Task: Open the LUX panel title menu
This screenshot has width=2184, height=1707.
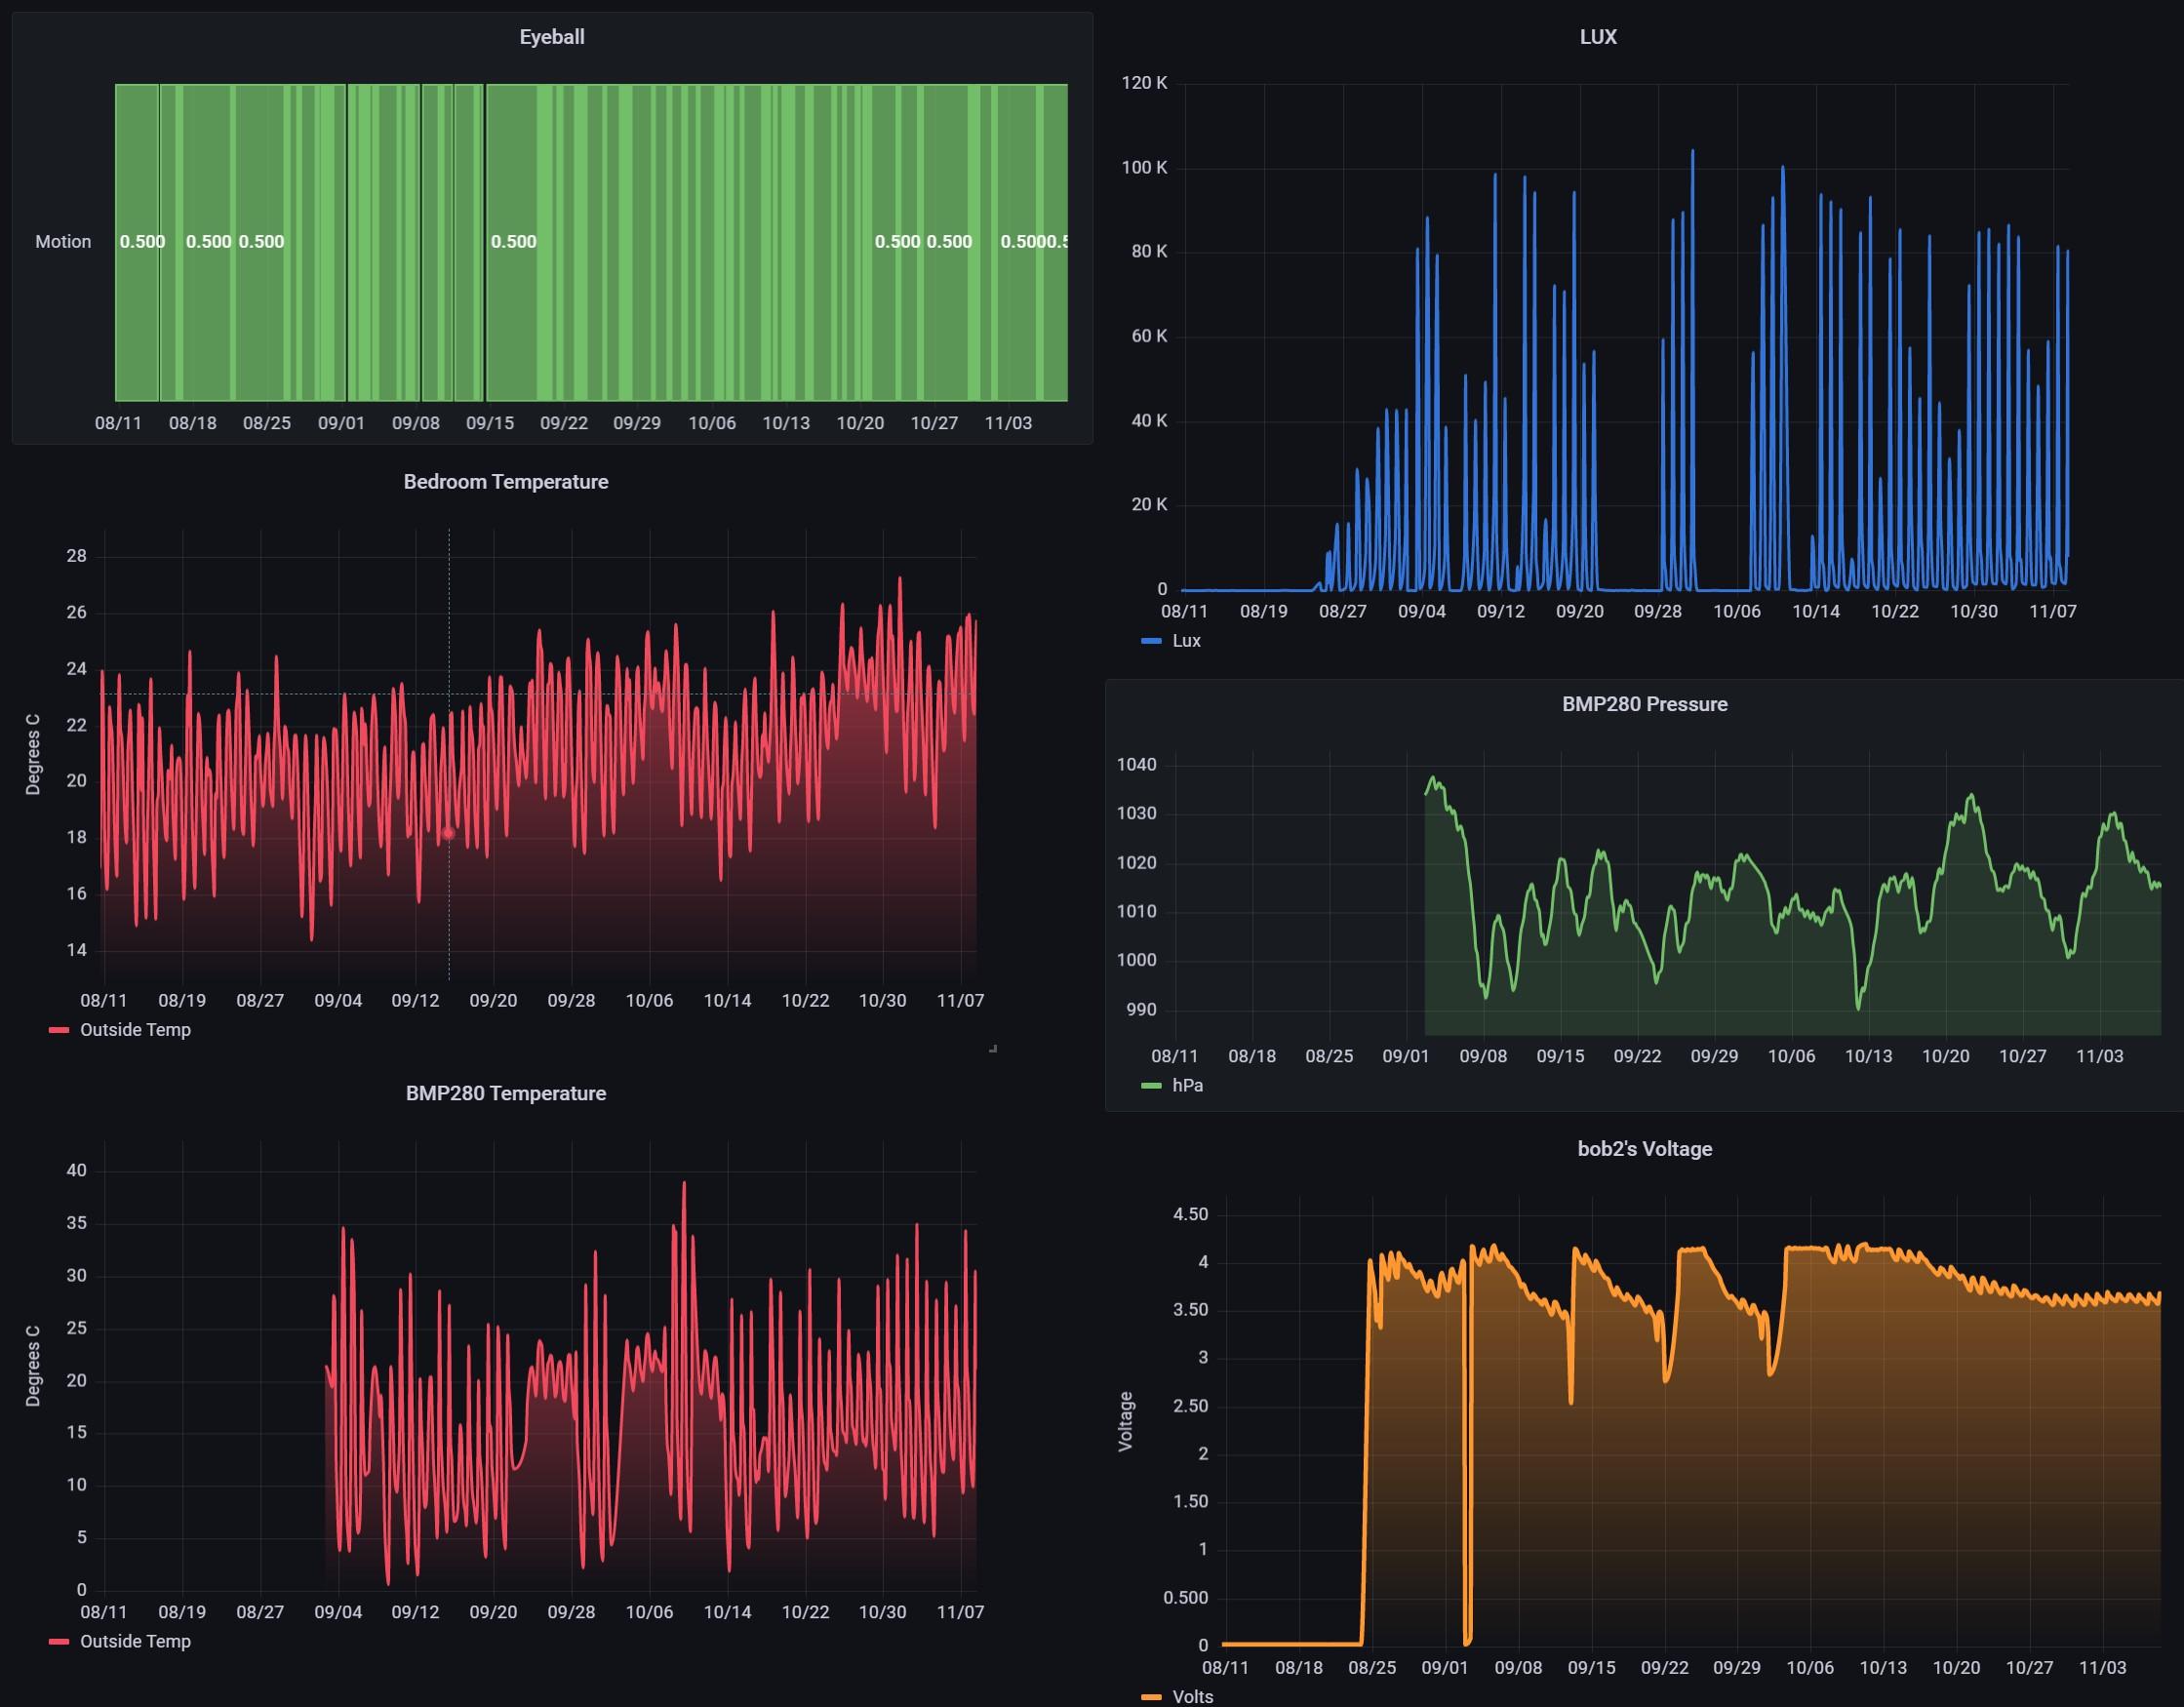Action: tap(1597, 37)
